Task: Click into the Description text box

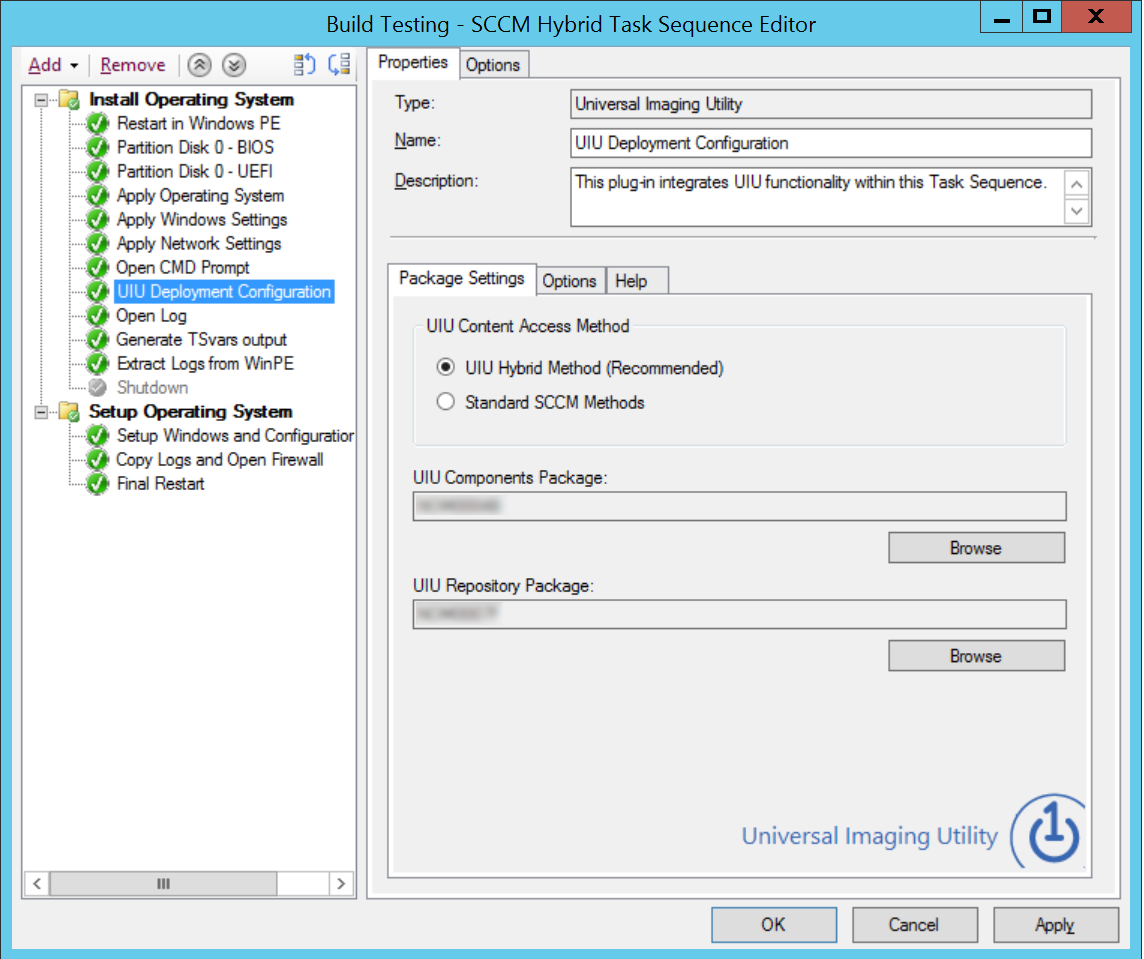Action: (817, 197)
